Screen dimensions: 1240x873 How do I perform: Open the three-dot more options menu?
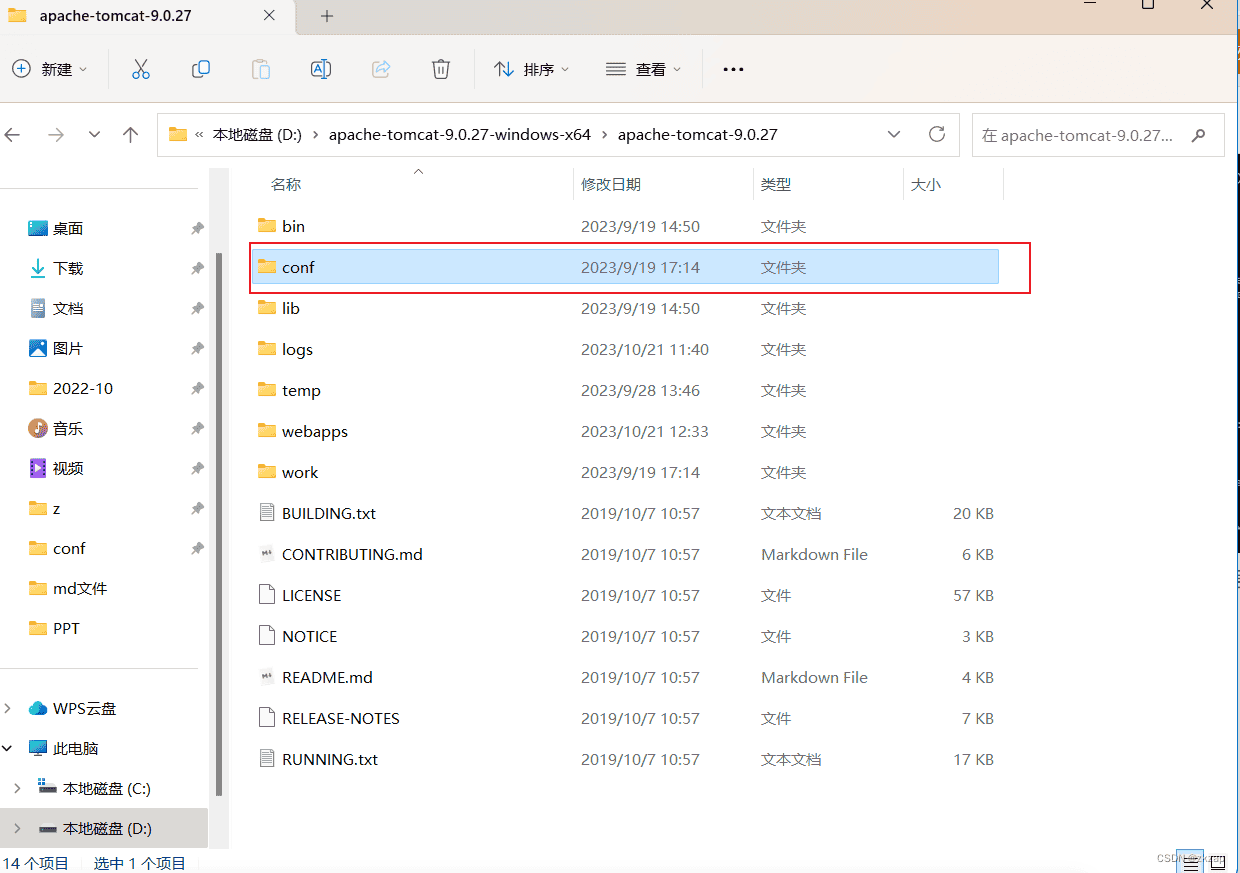pyautogui.click(x=733, y=69)
